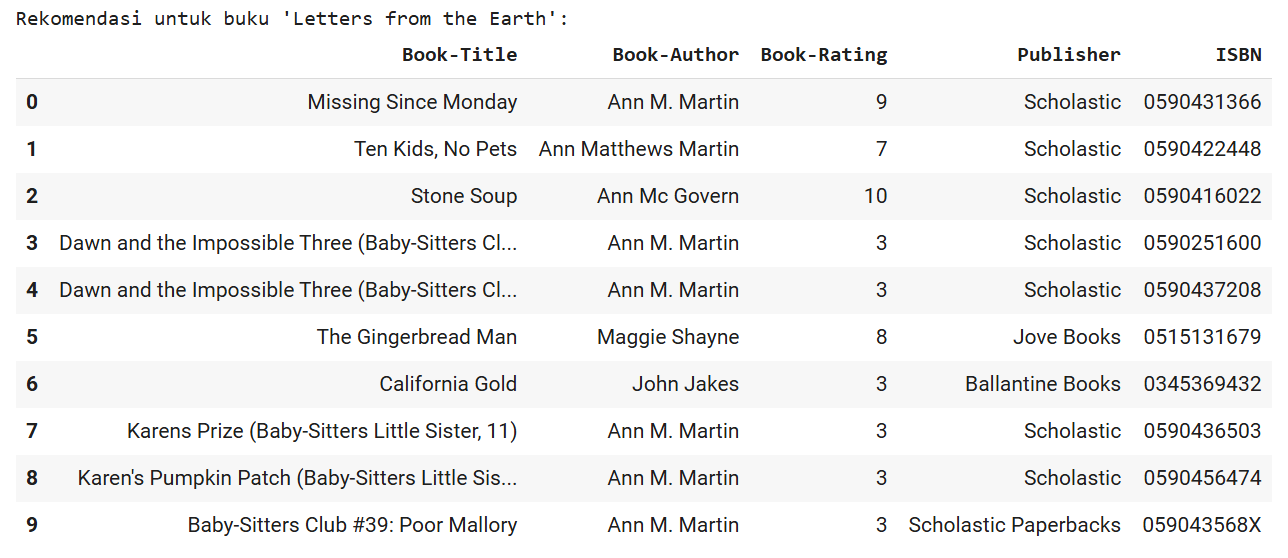Select the 'California Gold' title cell
The height and width of the screenshot is (558, 1288).
tap(448, 384)
